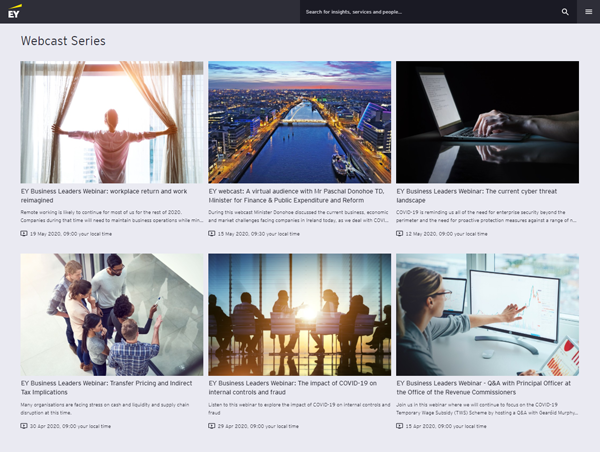The width and height of the screenshot is (600, 452).
Task: Click webcast icon beside 19 May 2020 date
Action: tap(24, 233)
